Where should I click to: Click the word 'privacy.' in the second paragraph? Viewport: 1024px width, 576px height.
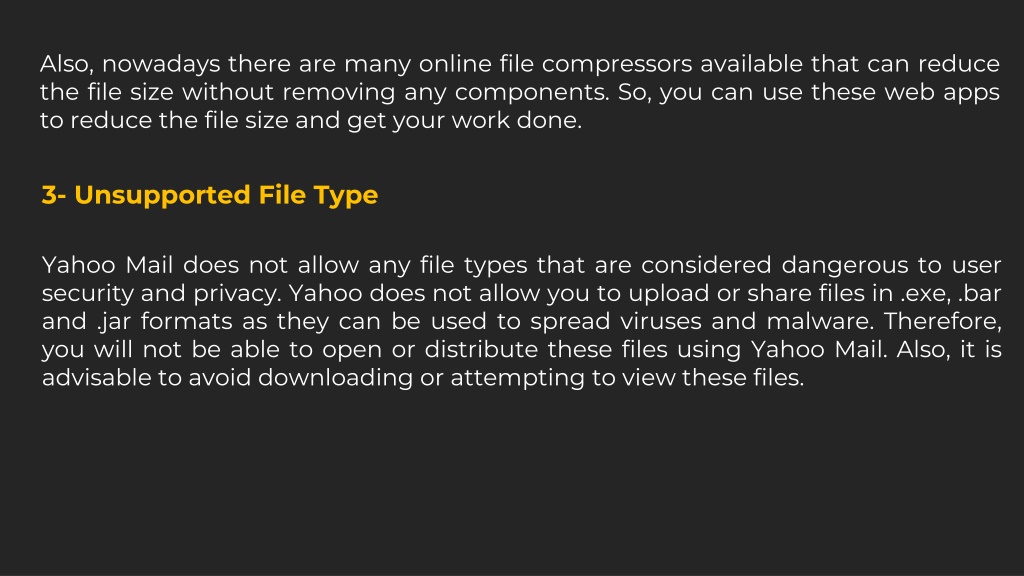(x=238, y=293)
